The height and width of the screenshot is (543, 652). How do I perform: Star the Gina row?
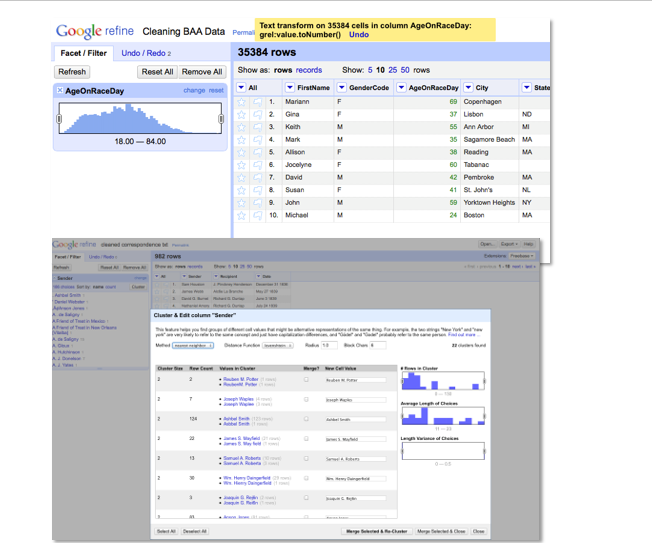point(241,114)
